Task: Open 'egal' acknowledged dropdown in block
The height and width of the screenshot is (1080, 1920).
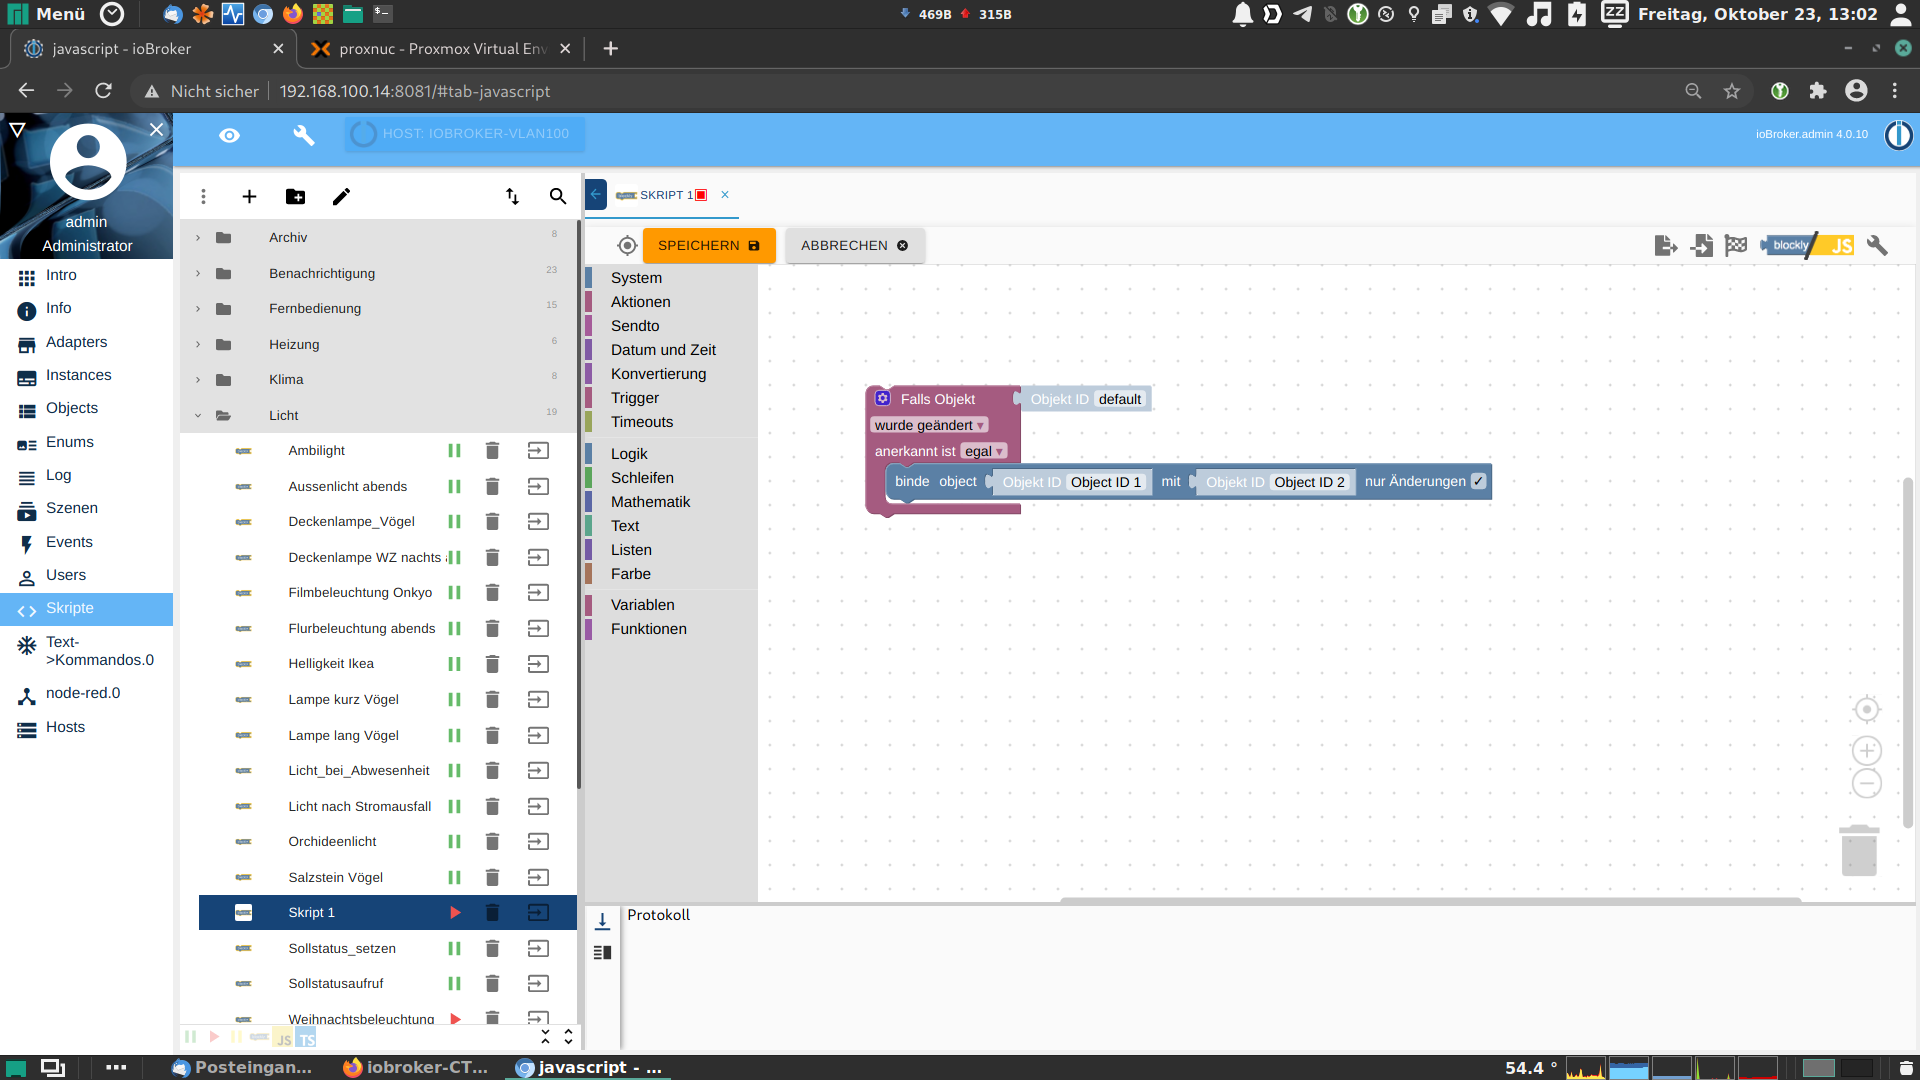Action: point(984,452)
